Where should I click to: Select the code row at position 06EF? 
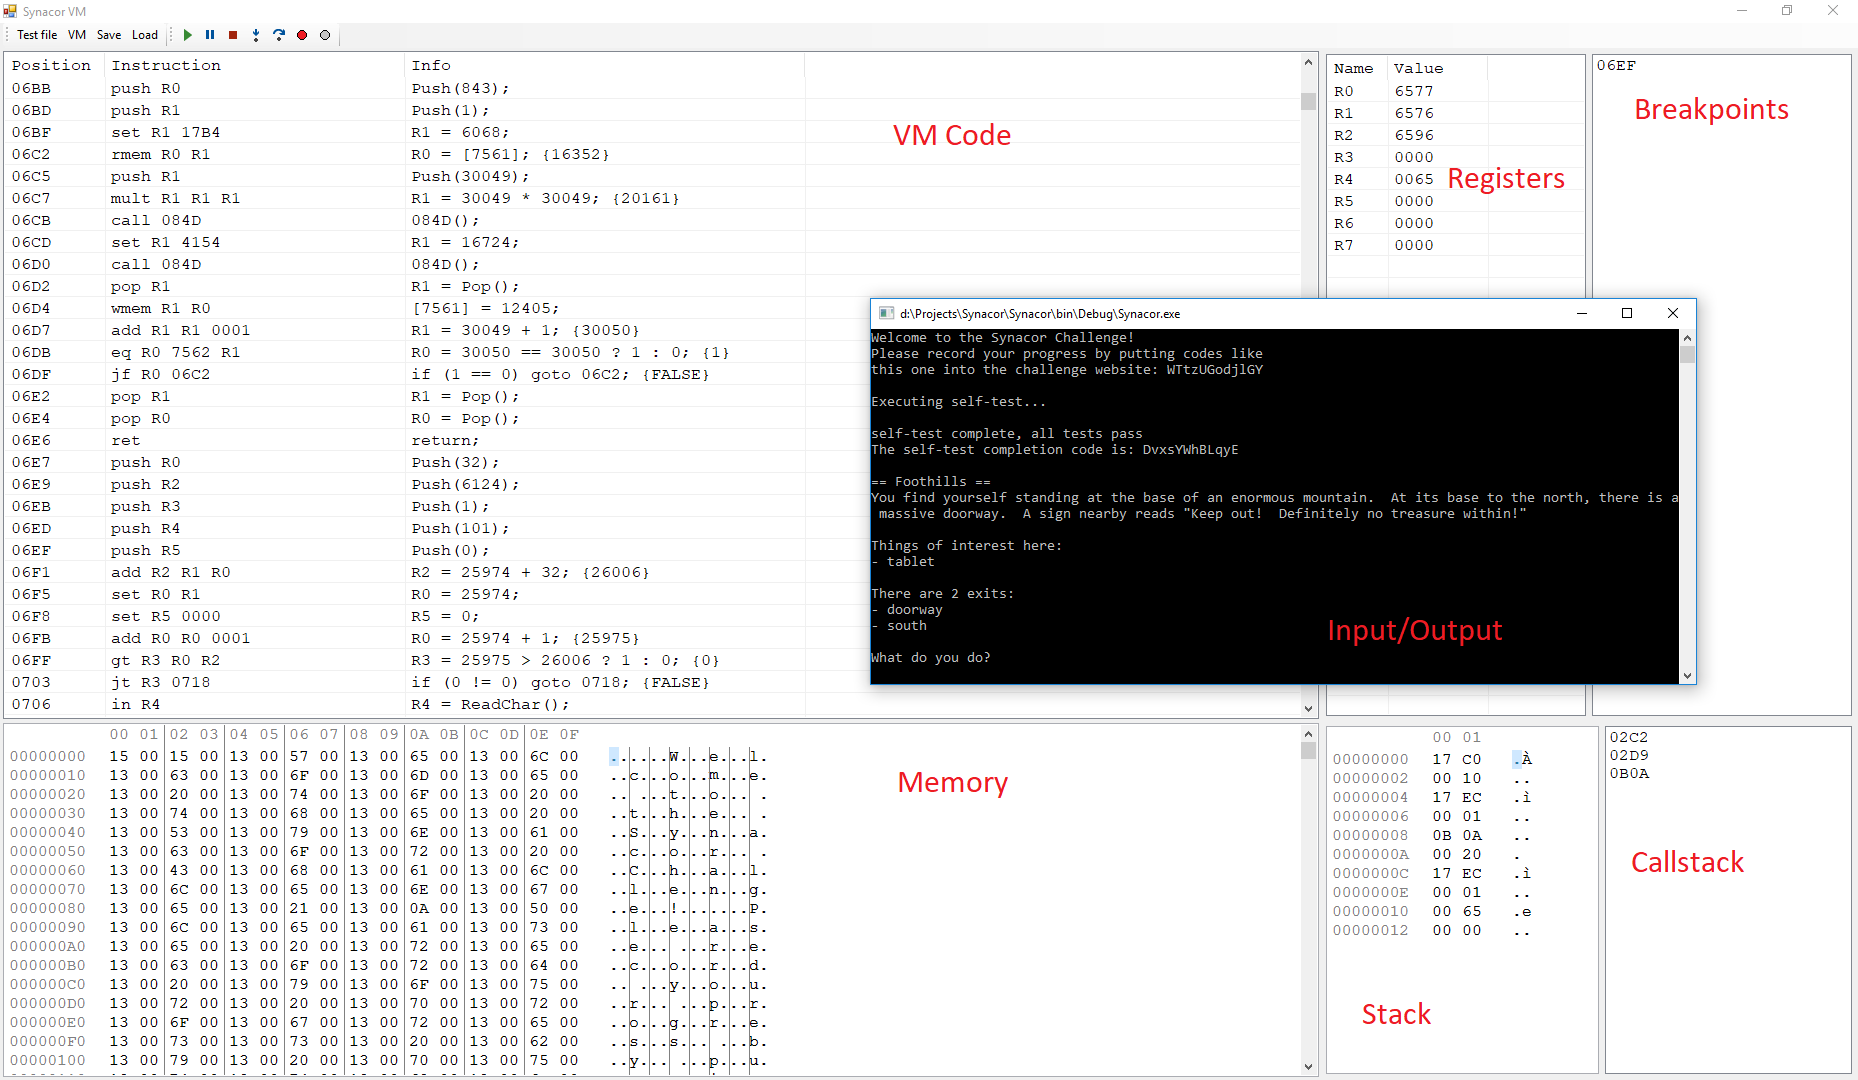tap(654, 550)
